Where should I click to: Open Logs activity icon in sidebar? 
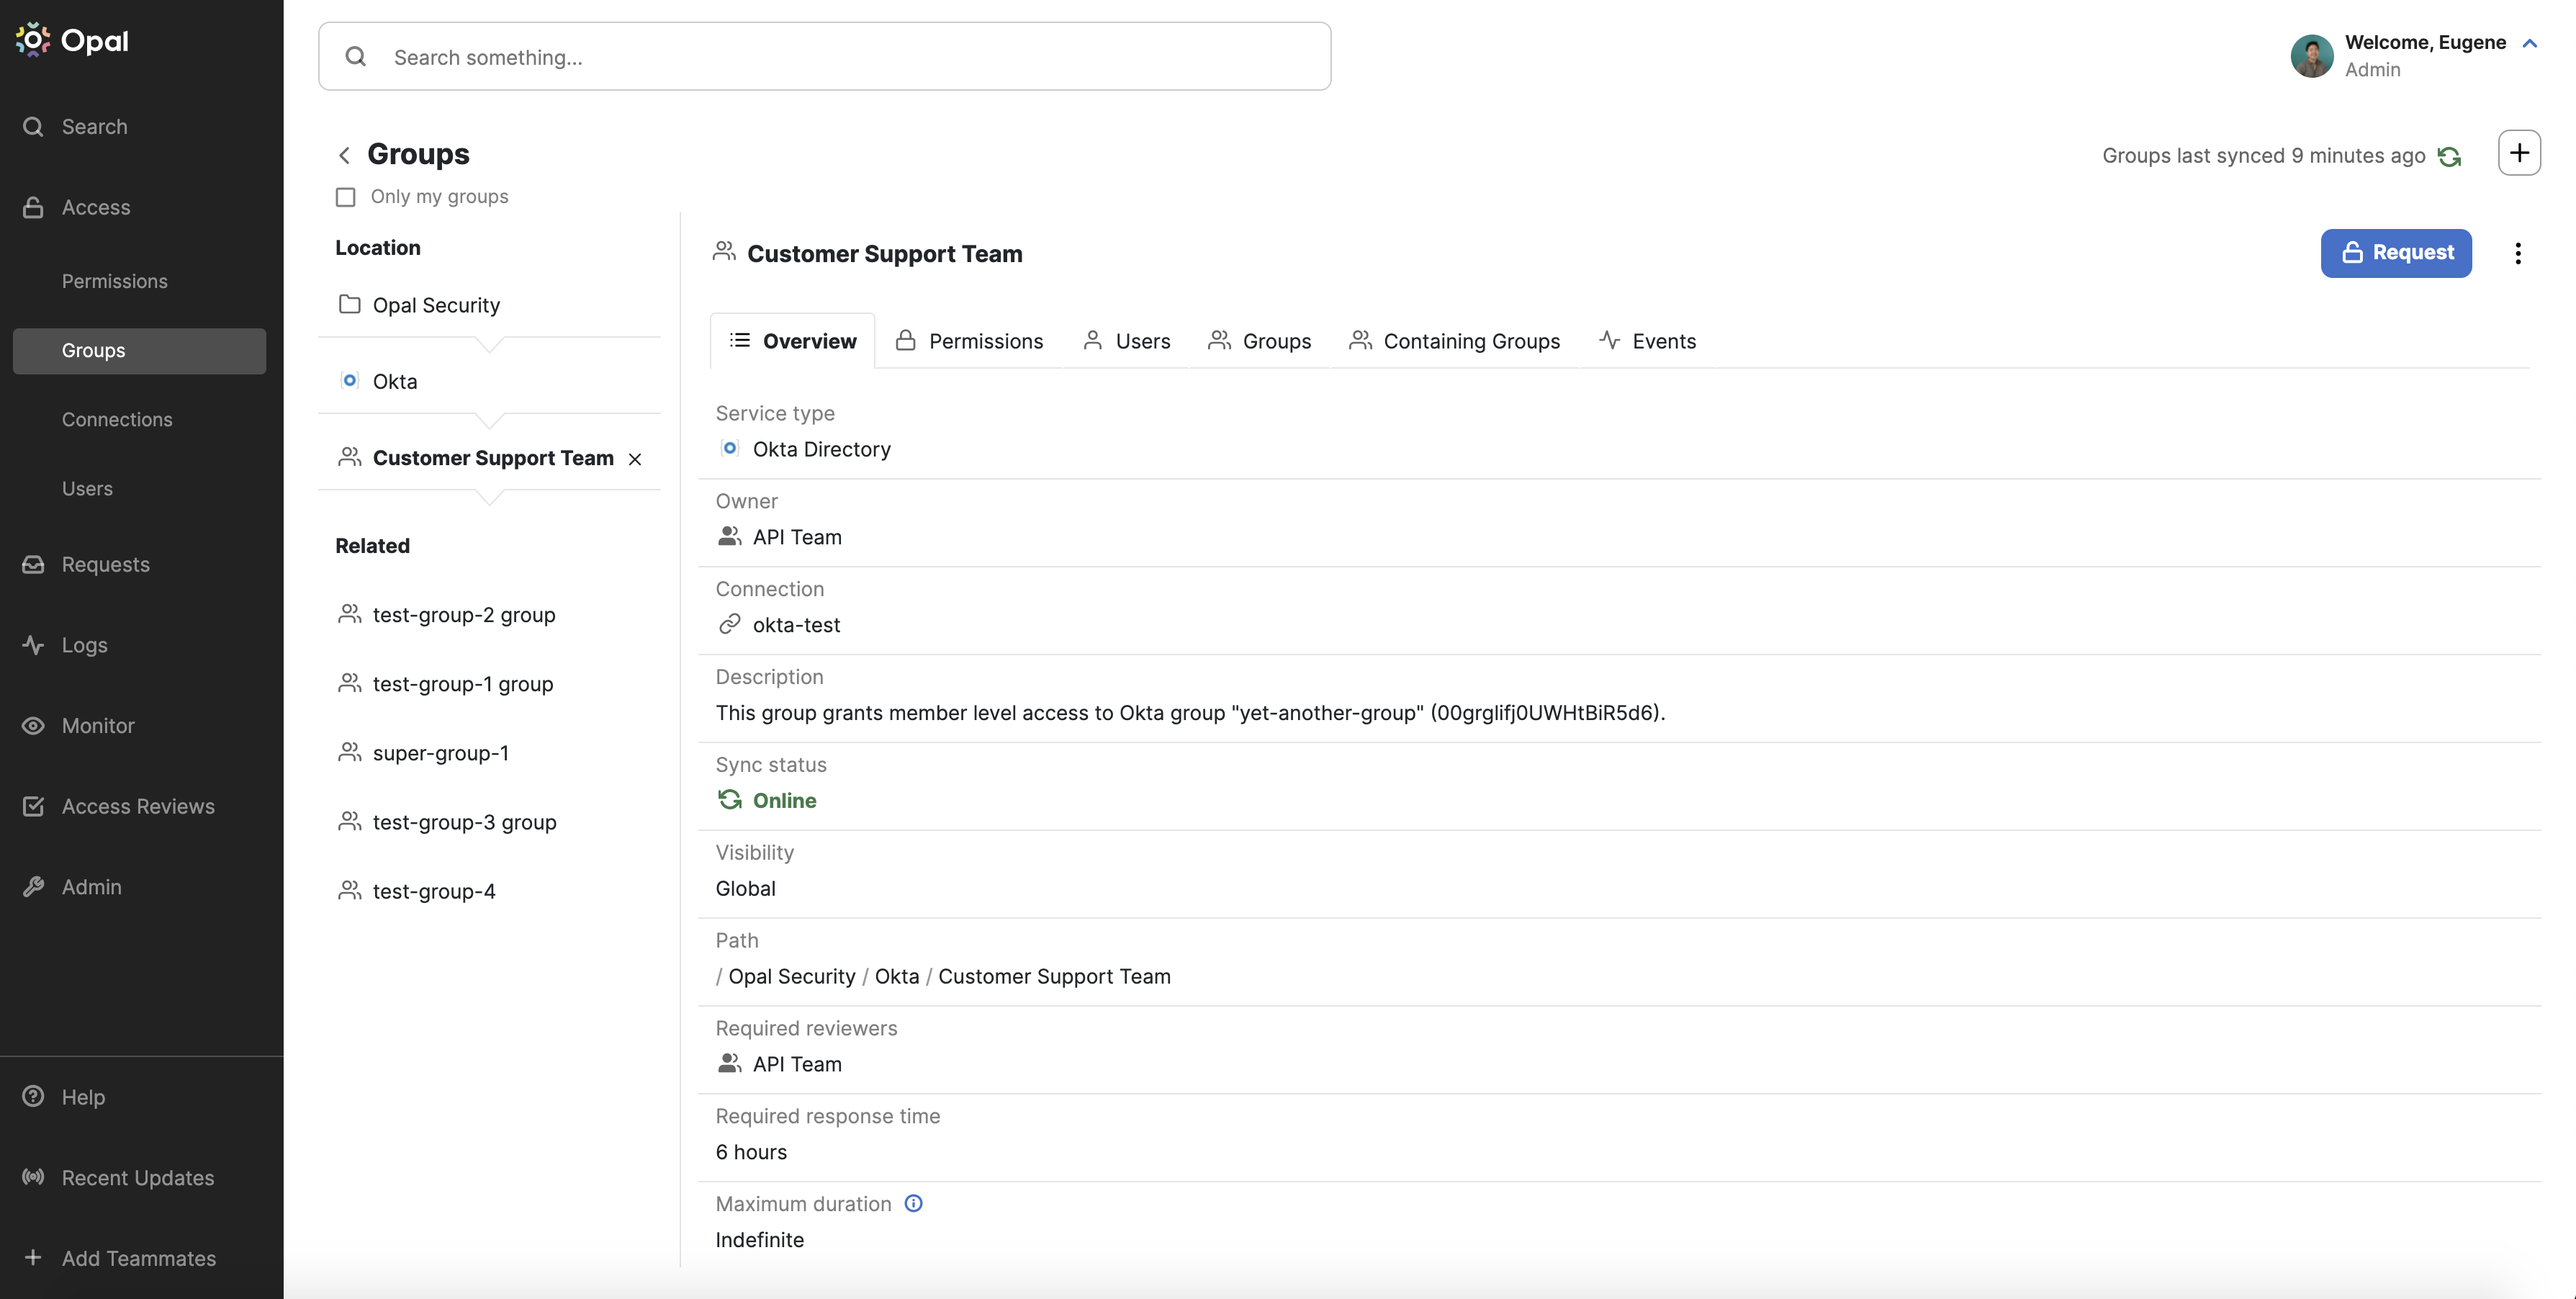coord(33,645)
